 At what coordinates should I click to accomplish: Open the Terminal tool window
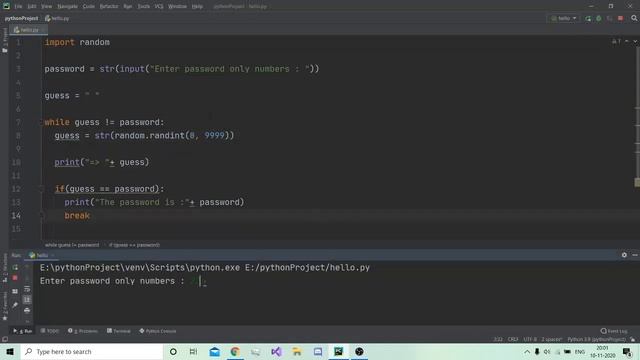click(119, 331)
